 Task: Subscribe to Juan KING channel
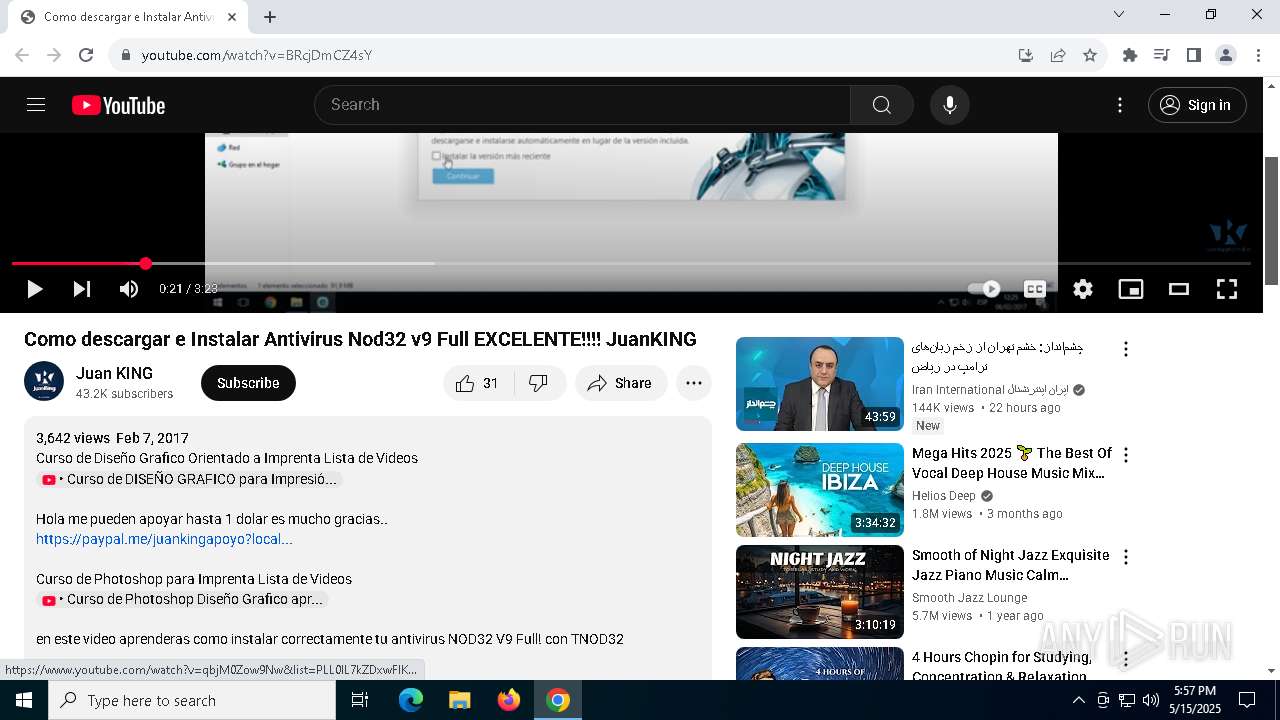pyautogui.click(x=248, y=383)
